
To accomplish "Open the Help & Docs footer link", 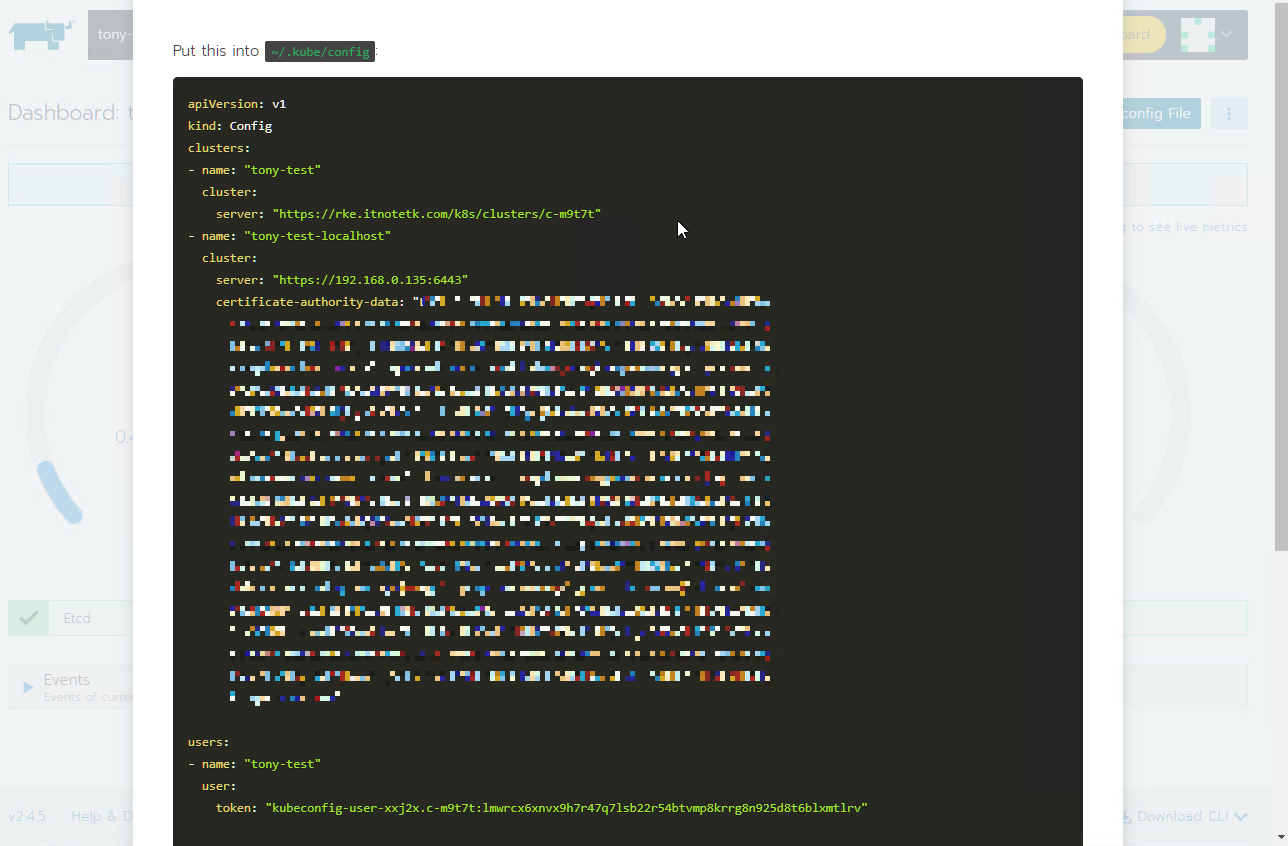I will 102,816.
